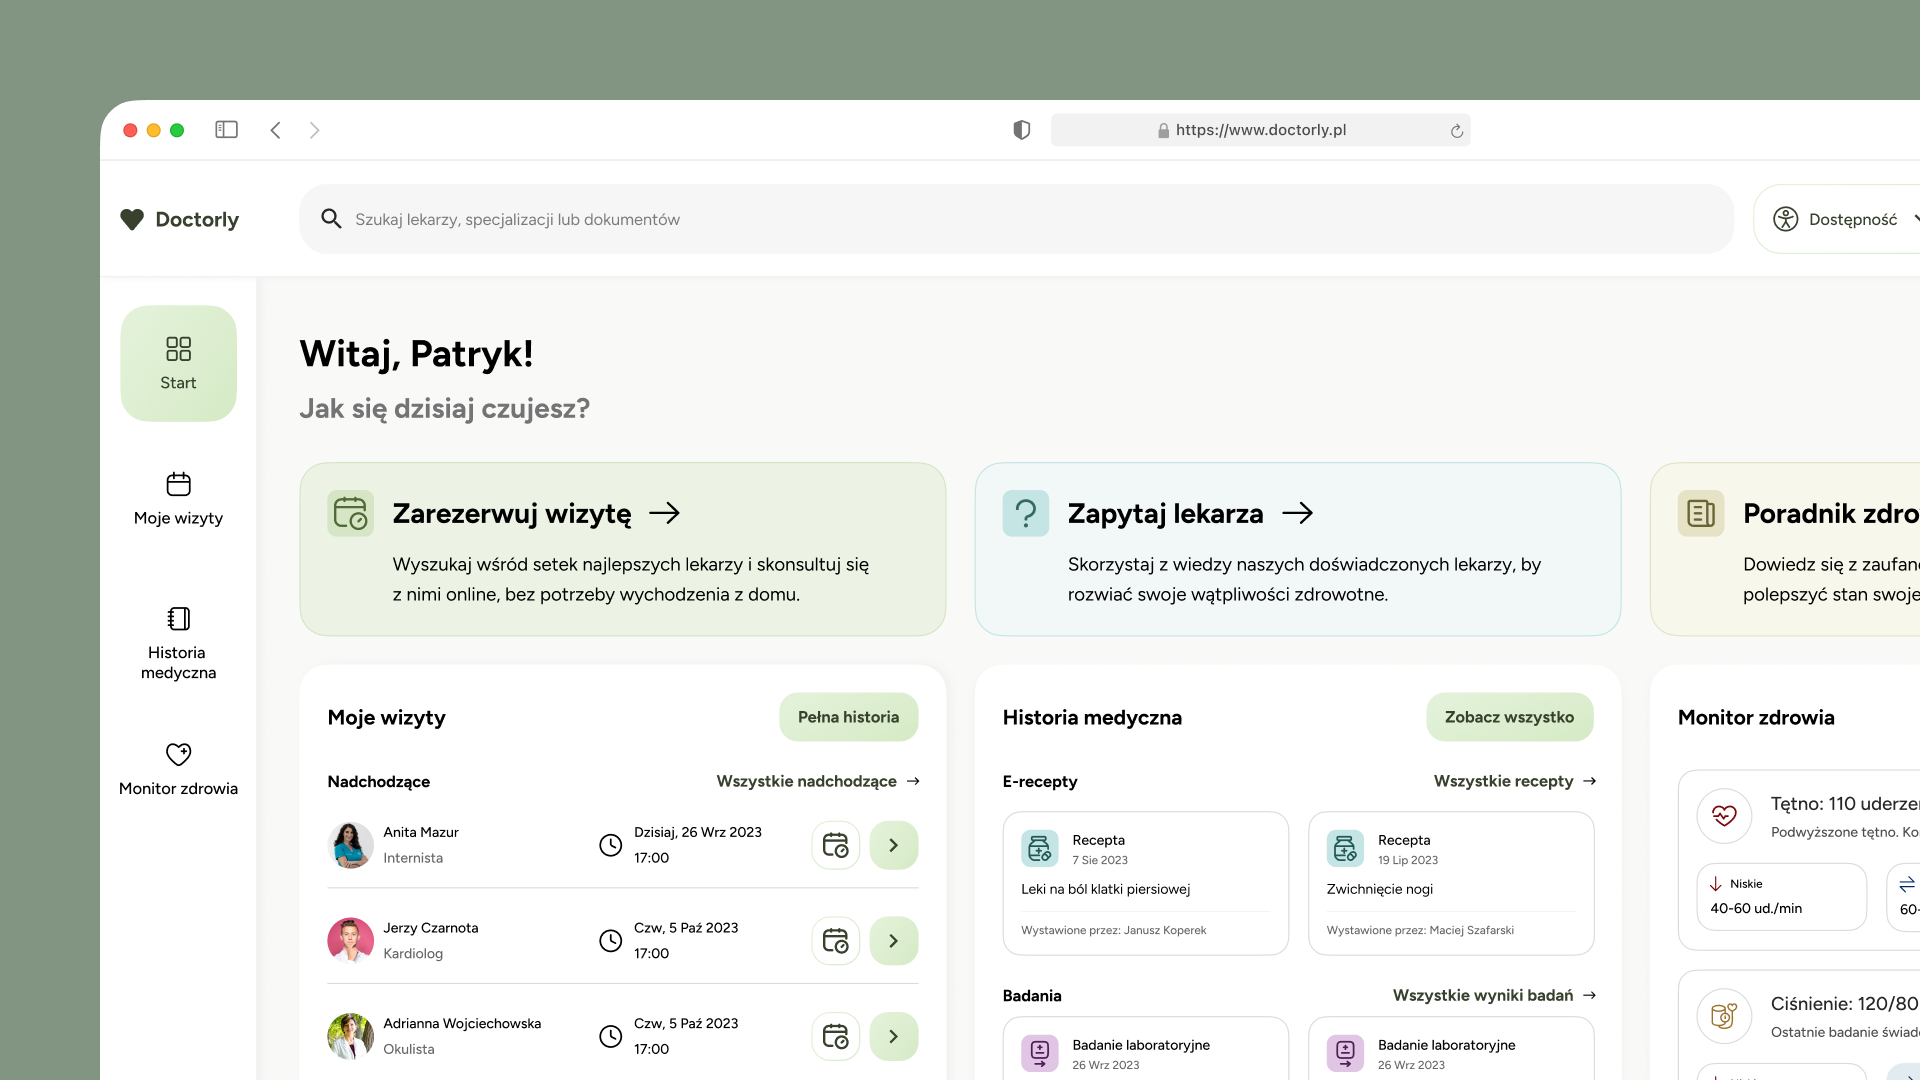Click the second Badanie laboratoryjne purple icon

(1345, 1053)
